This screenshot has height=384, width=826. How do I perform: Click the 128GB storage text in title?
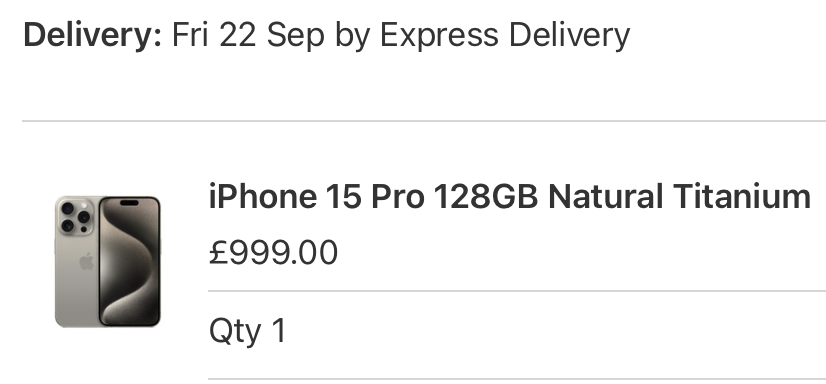point(486,196)
